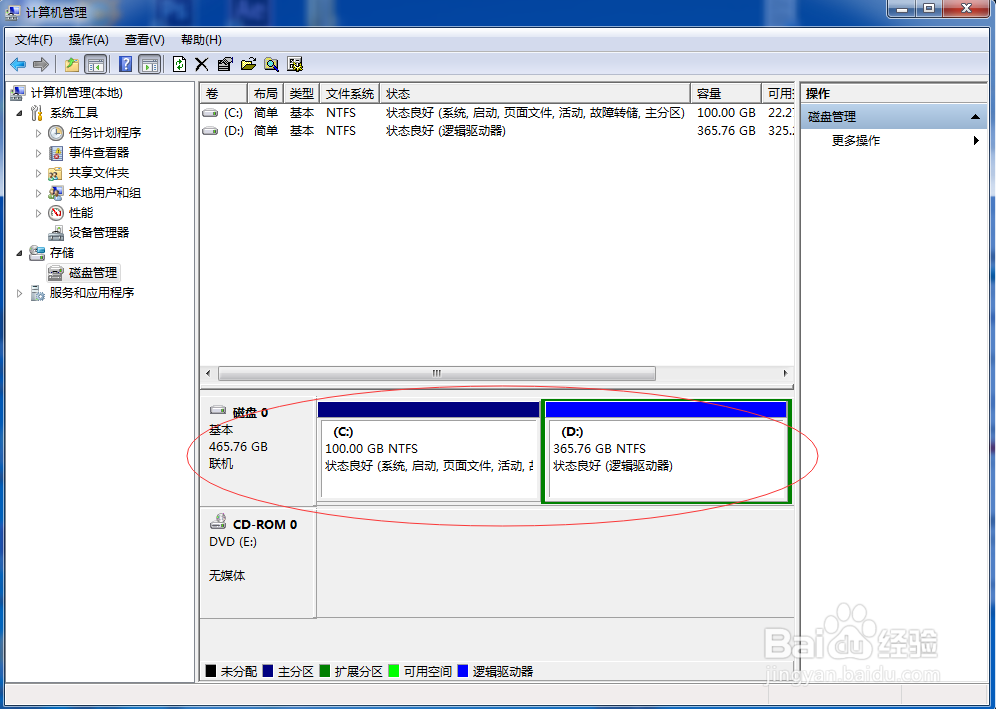Screen dimensions: 996x709
Task: Click the gray Forward arrow in toolbar
Action: coord(41,64)
